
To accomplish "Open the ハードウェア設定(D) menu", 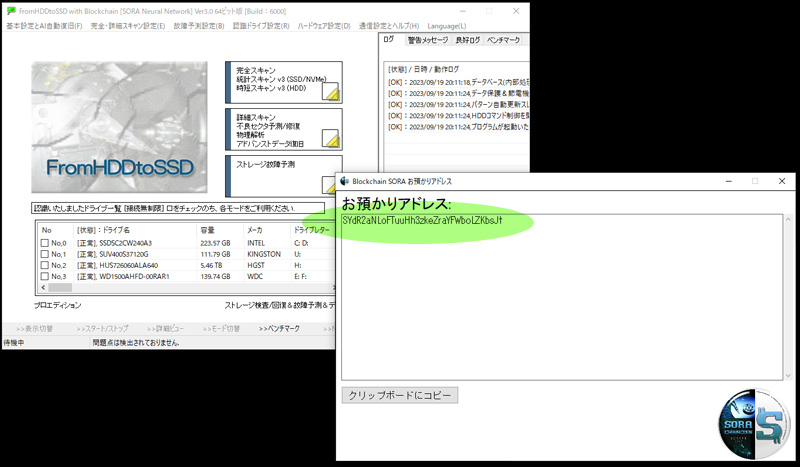I will coord(324,26).
